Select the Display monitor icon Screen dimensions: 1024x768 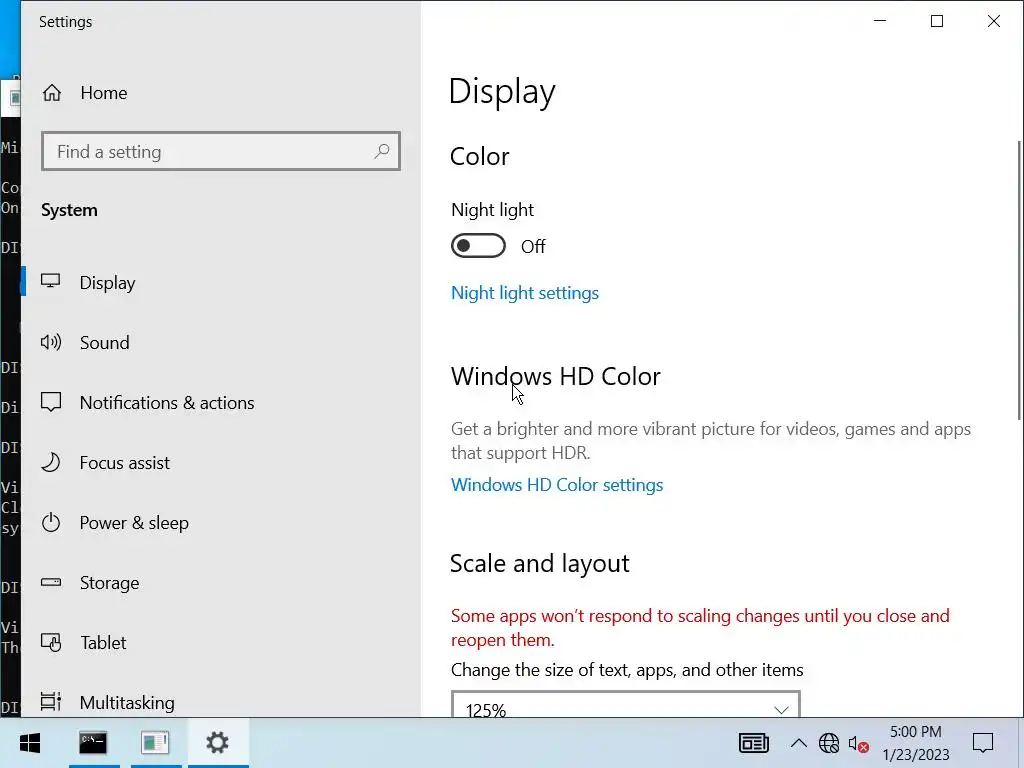pos(50,281)
